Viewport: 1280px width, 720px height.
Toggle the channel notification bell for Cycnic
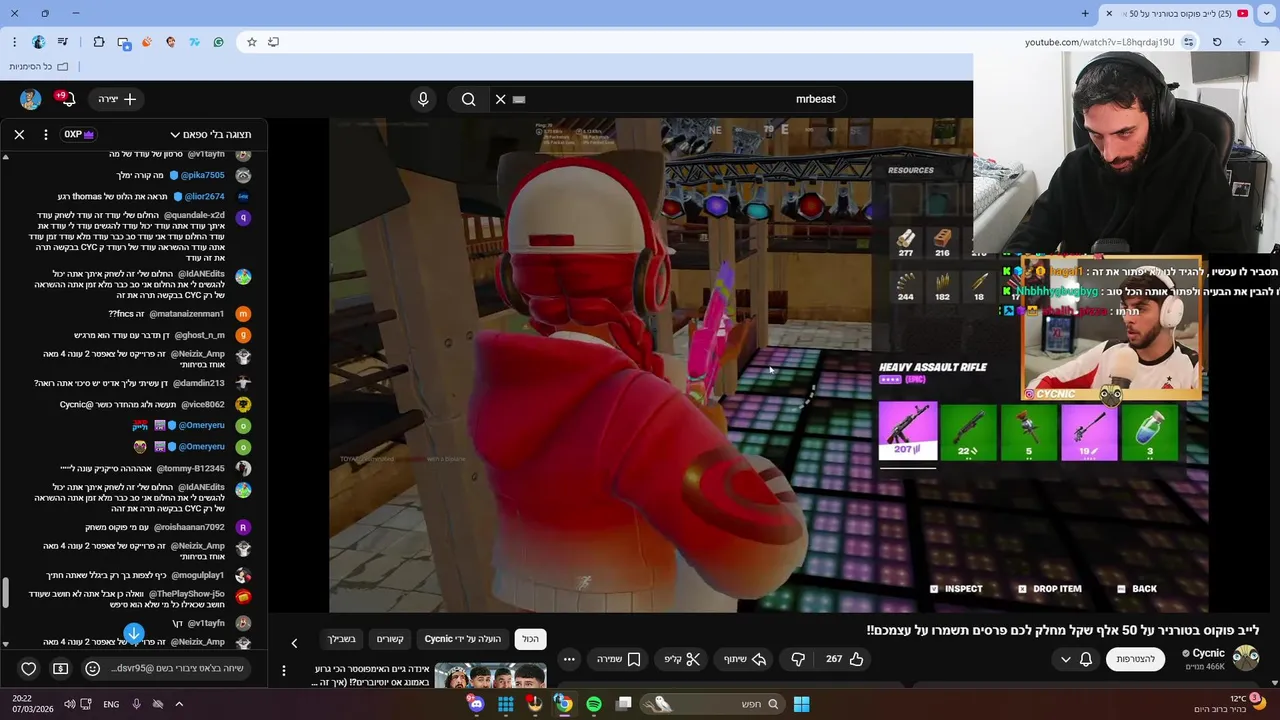click(1086, 659)
